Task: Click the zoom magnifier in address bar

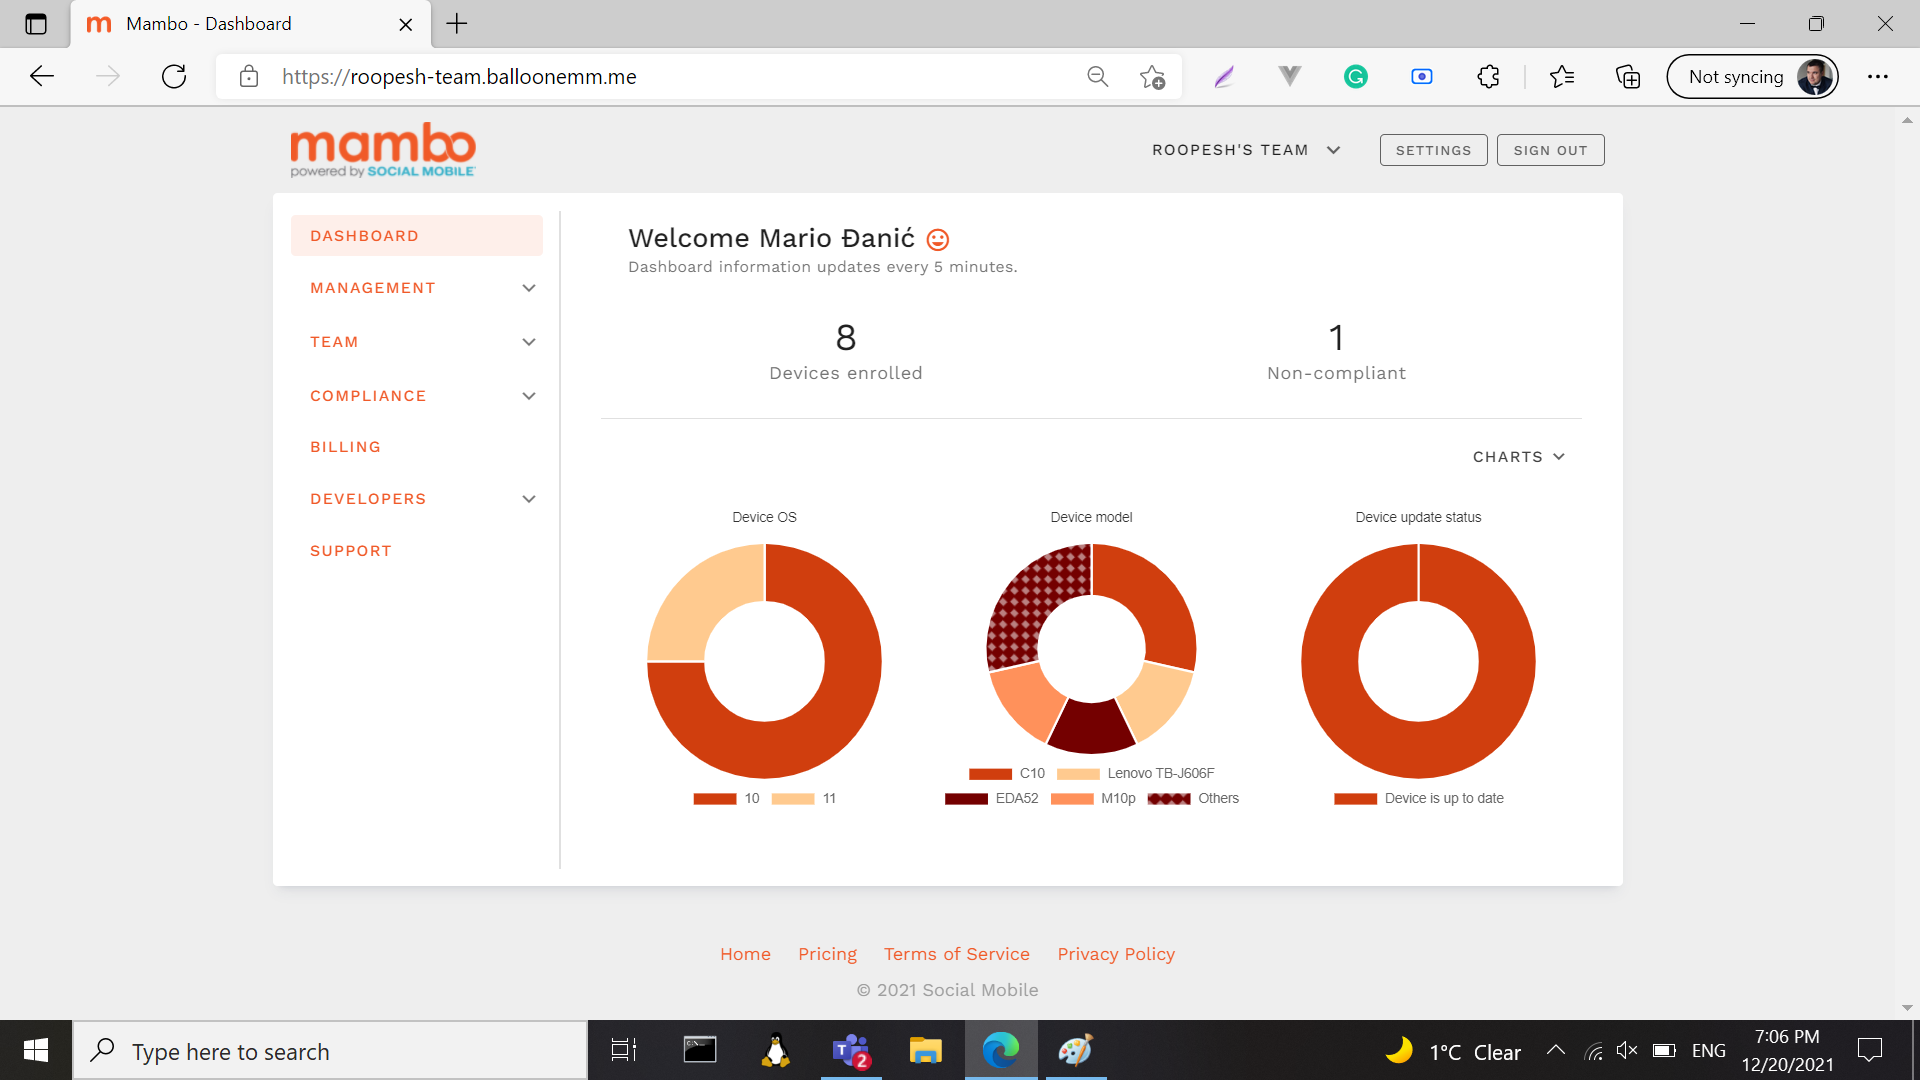Action: 1097,77
